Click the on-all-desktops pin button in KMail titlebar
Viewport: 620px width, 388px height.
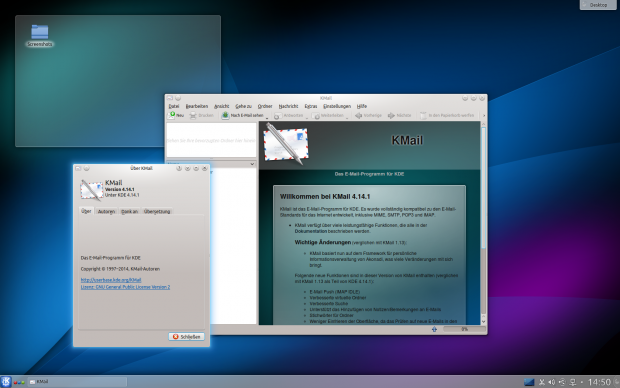click(x=178, y=98)
